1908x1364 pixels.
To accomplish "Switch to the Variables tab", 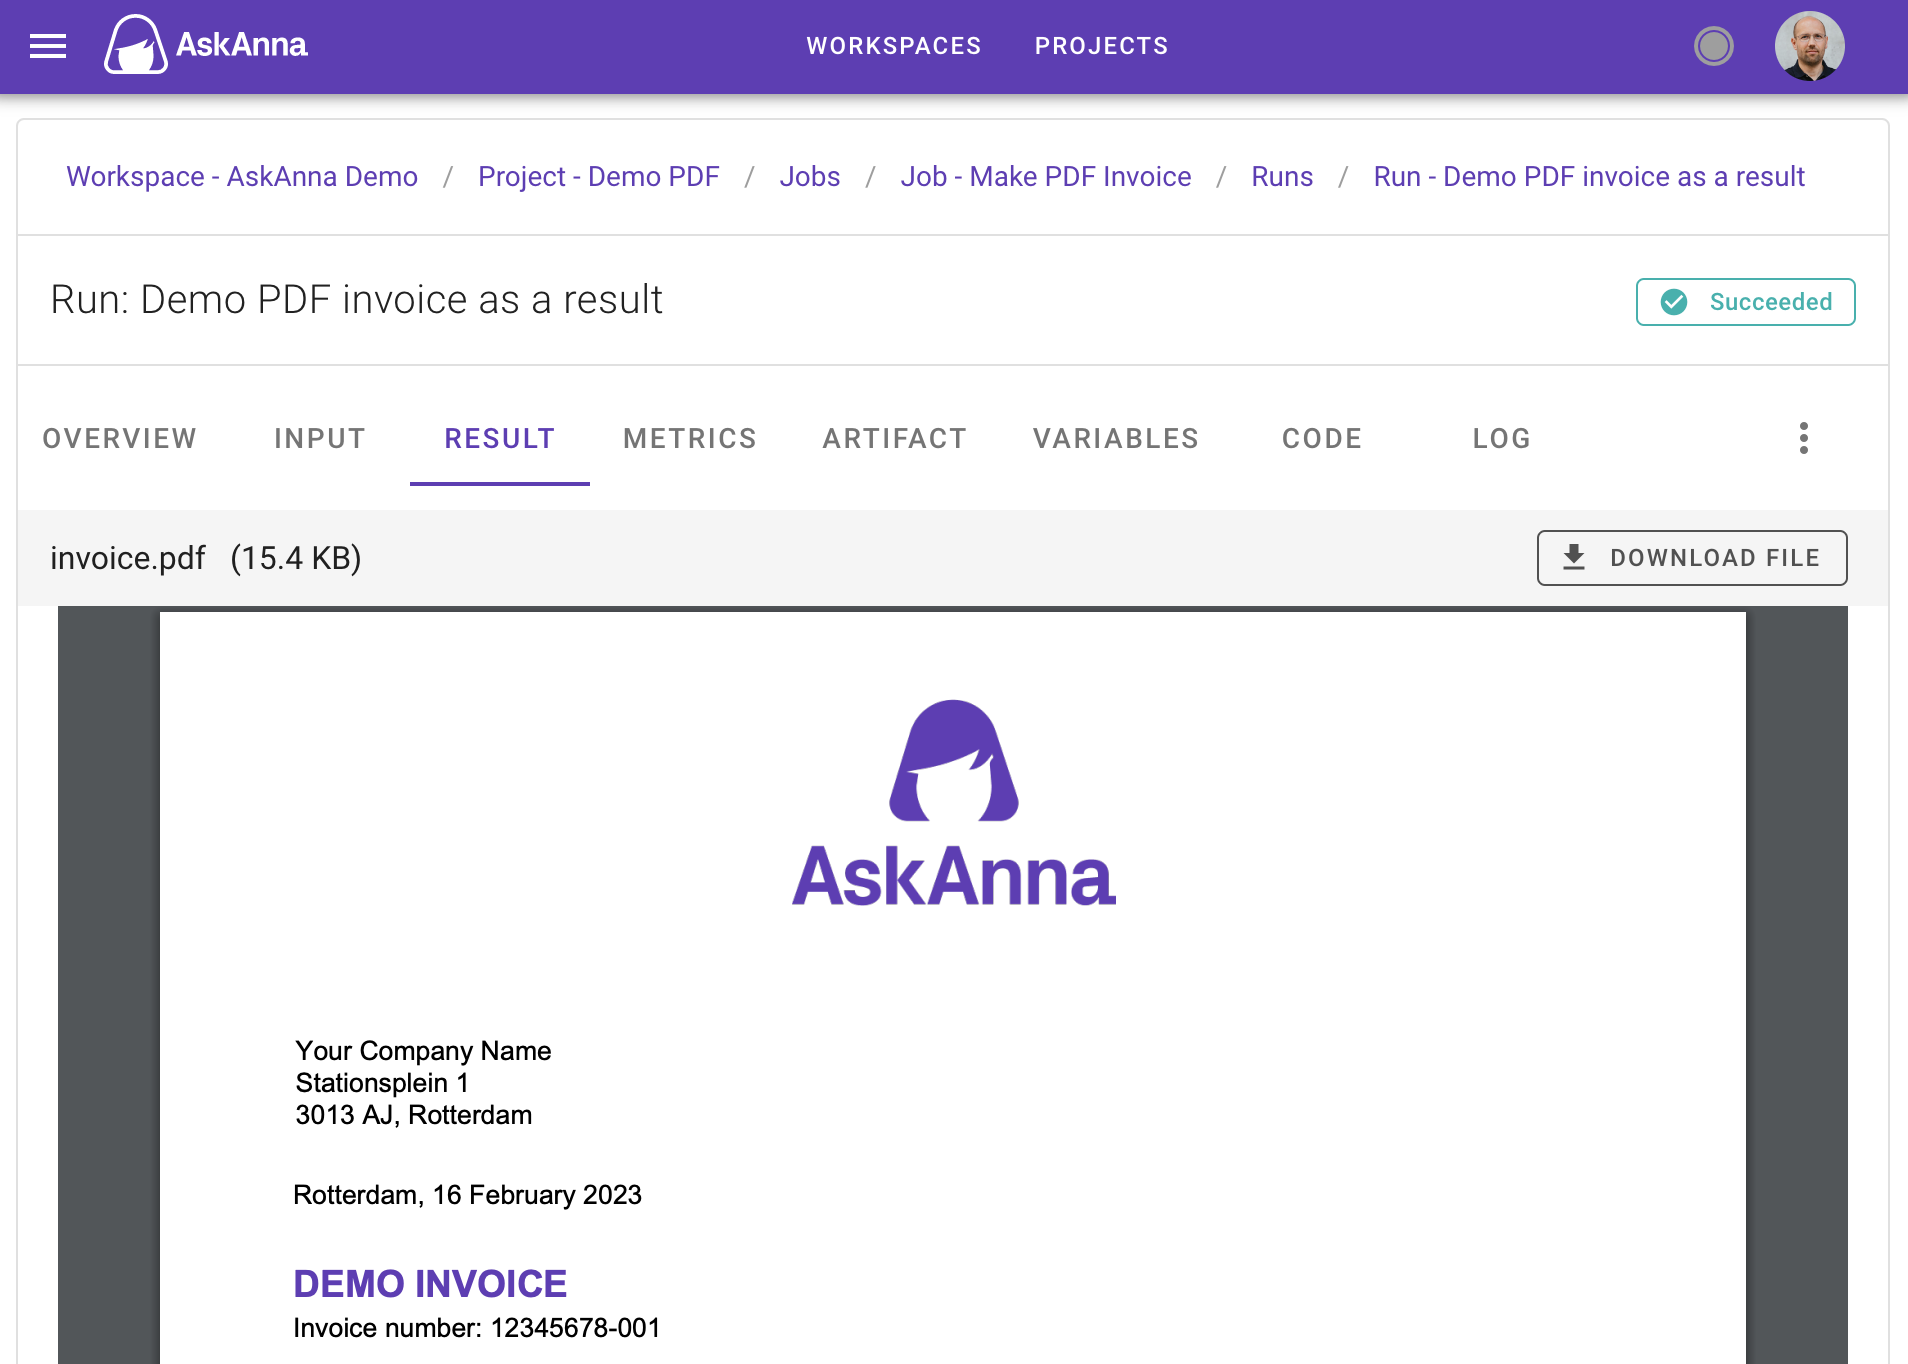I will (x=1115, y=438).
